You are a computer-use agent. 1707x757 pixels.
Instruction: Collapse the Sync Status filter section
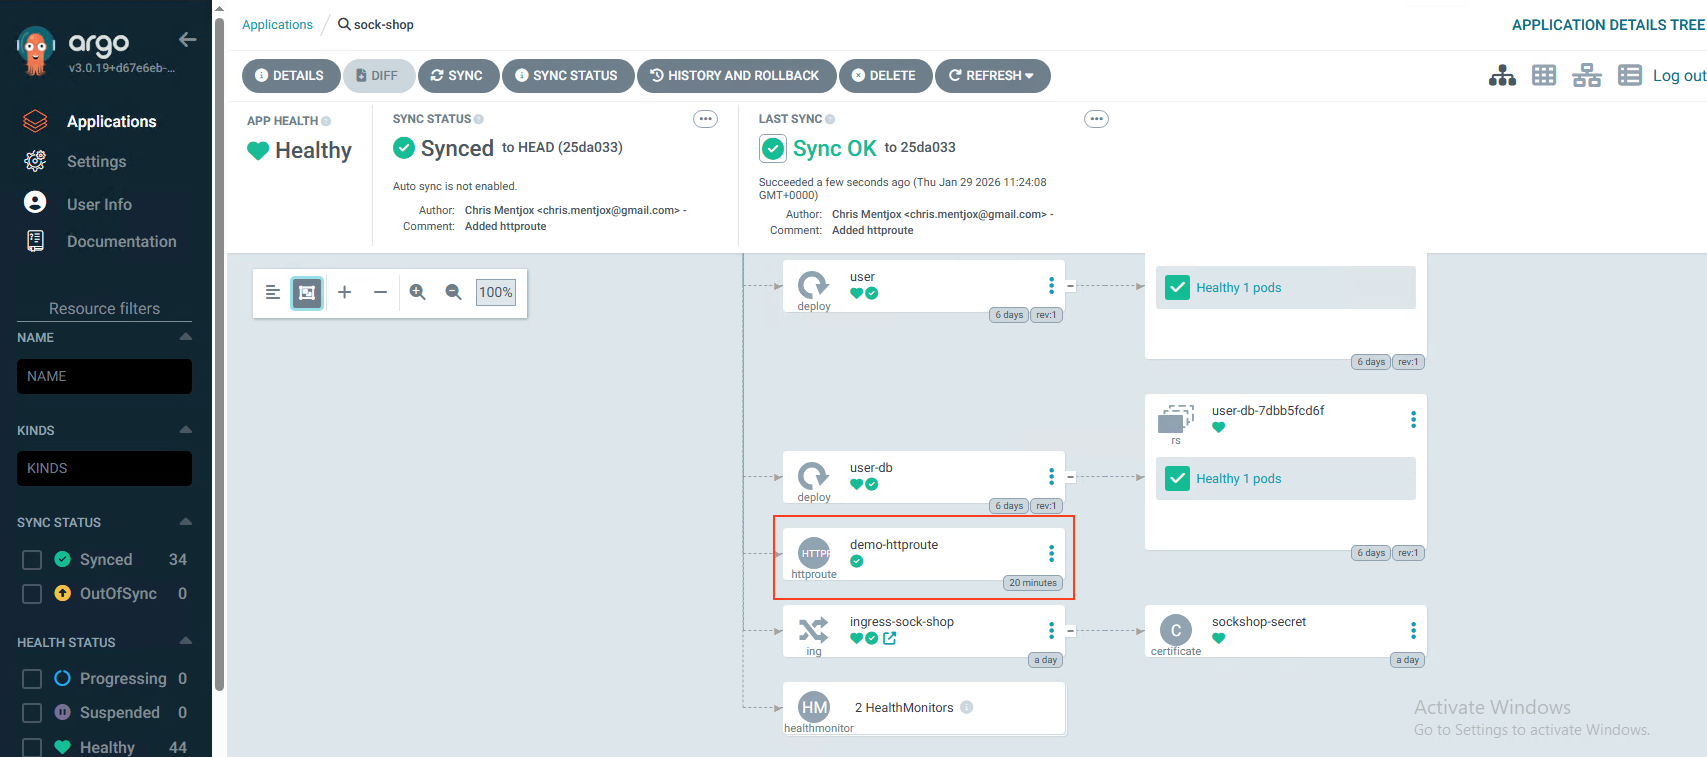point(185,522)
